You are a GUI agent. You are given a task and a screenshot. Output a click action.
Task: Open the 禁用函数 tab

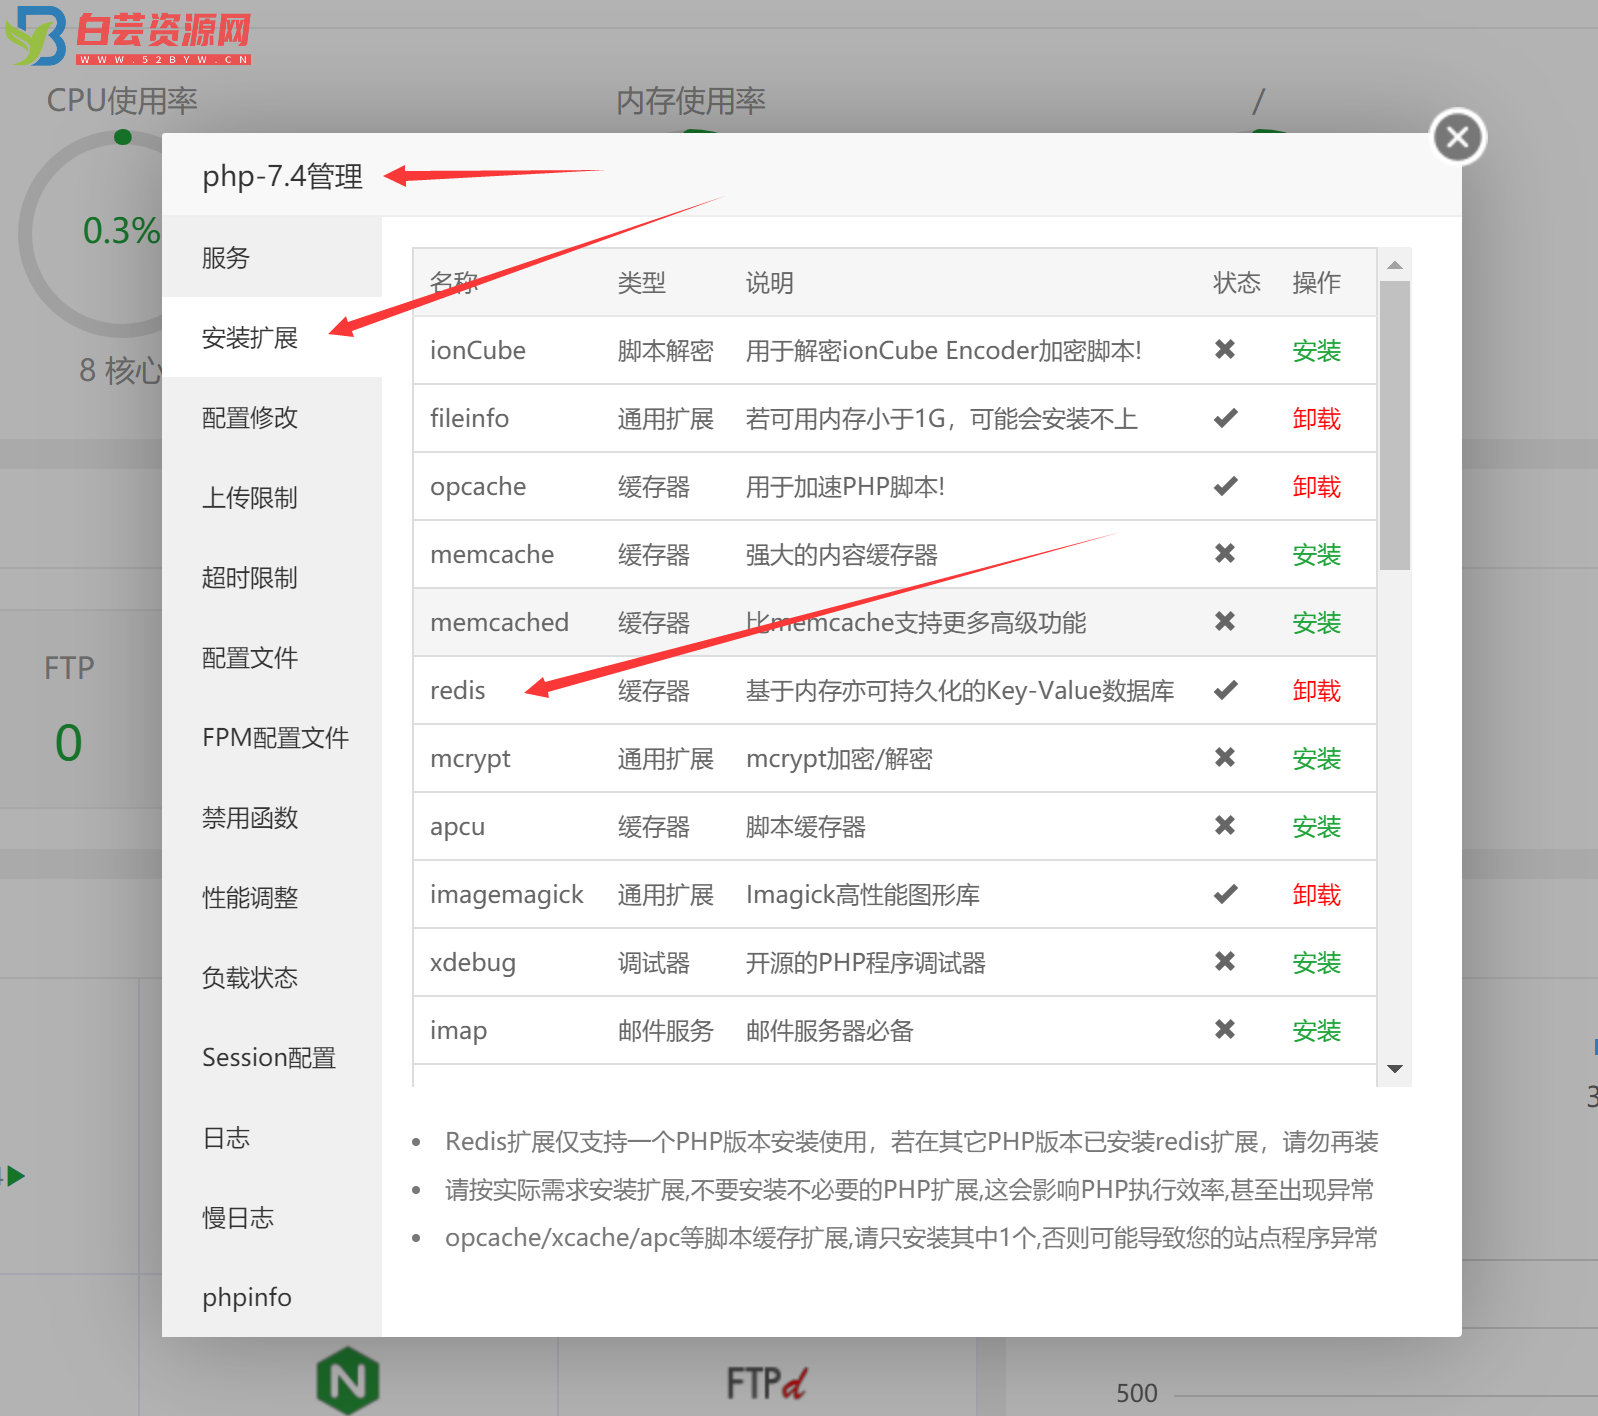[272, 818]
